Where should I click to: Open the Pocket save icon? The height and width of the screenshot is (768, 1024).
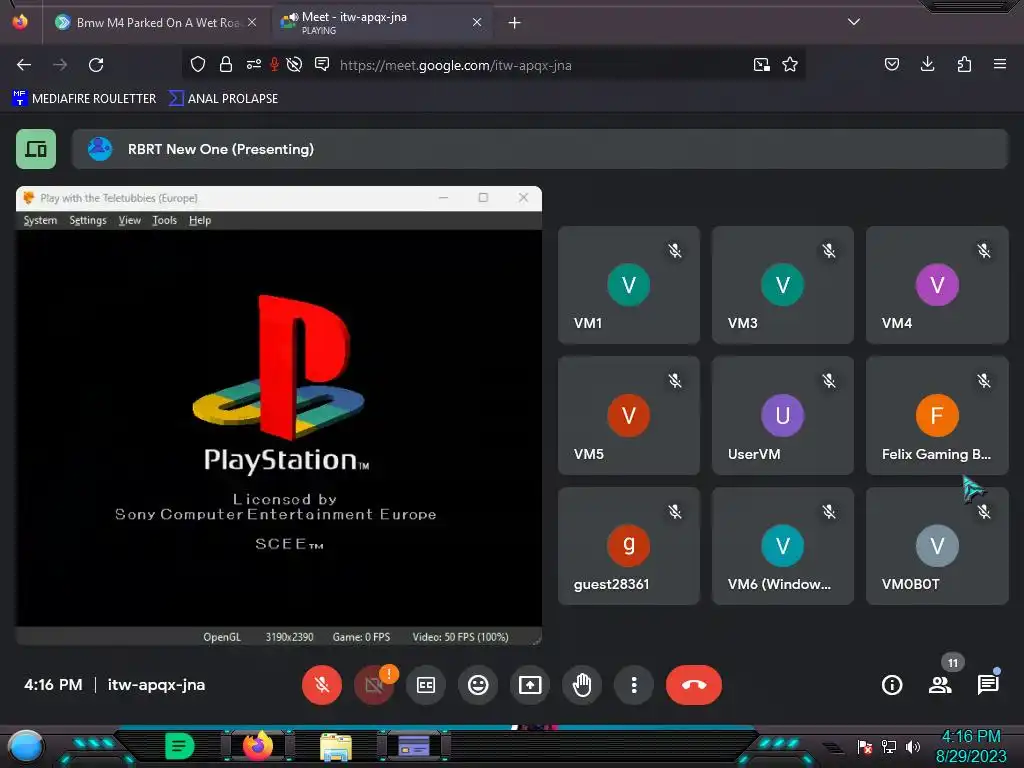tap(891, 64)
